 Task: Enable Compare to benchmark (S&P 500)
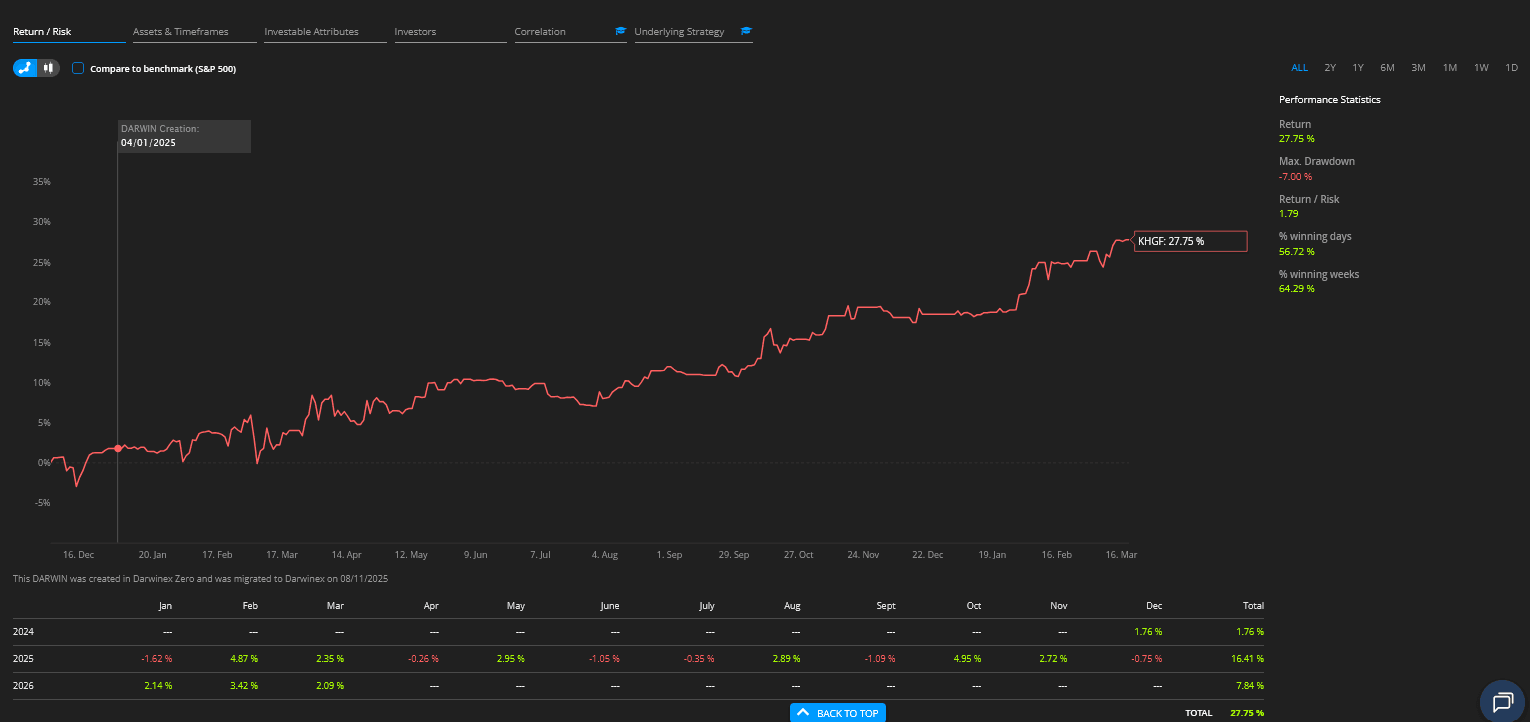(78, 68)
